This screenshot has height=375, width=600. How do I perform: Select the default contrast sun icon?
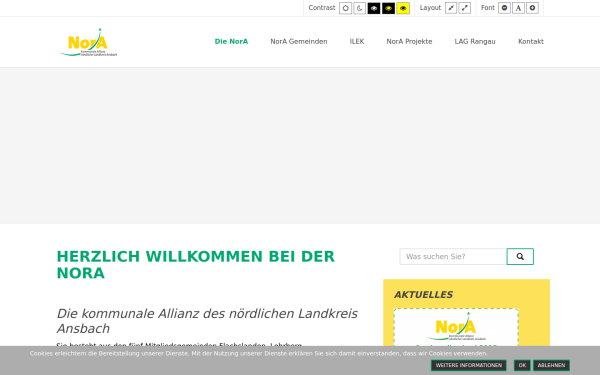point(345,8)
